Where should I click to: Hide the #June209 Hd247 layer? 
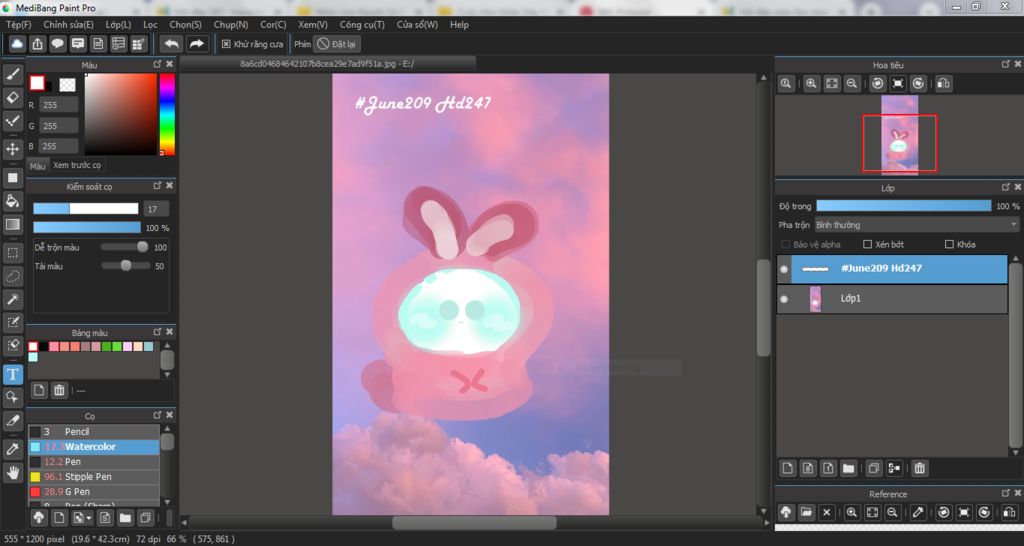(784, 269)
